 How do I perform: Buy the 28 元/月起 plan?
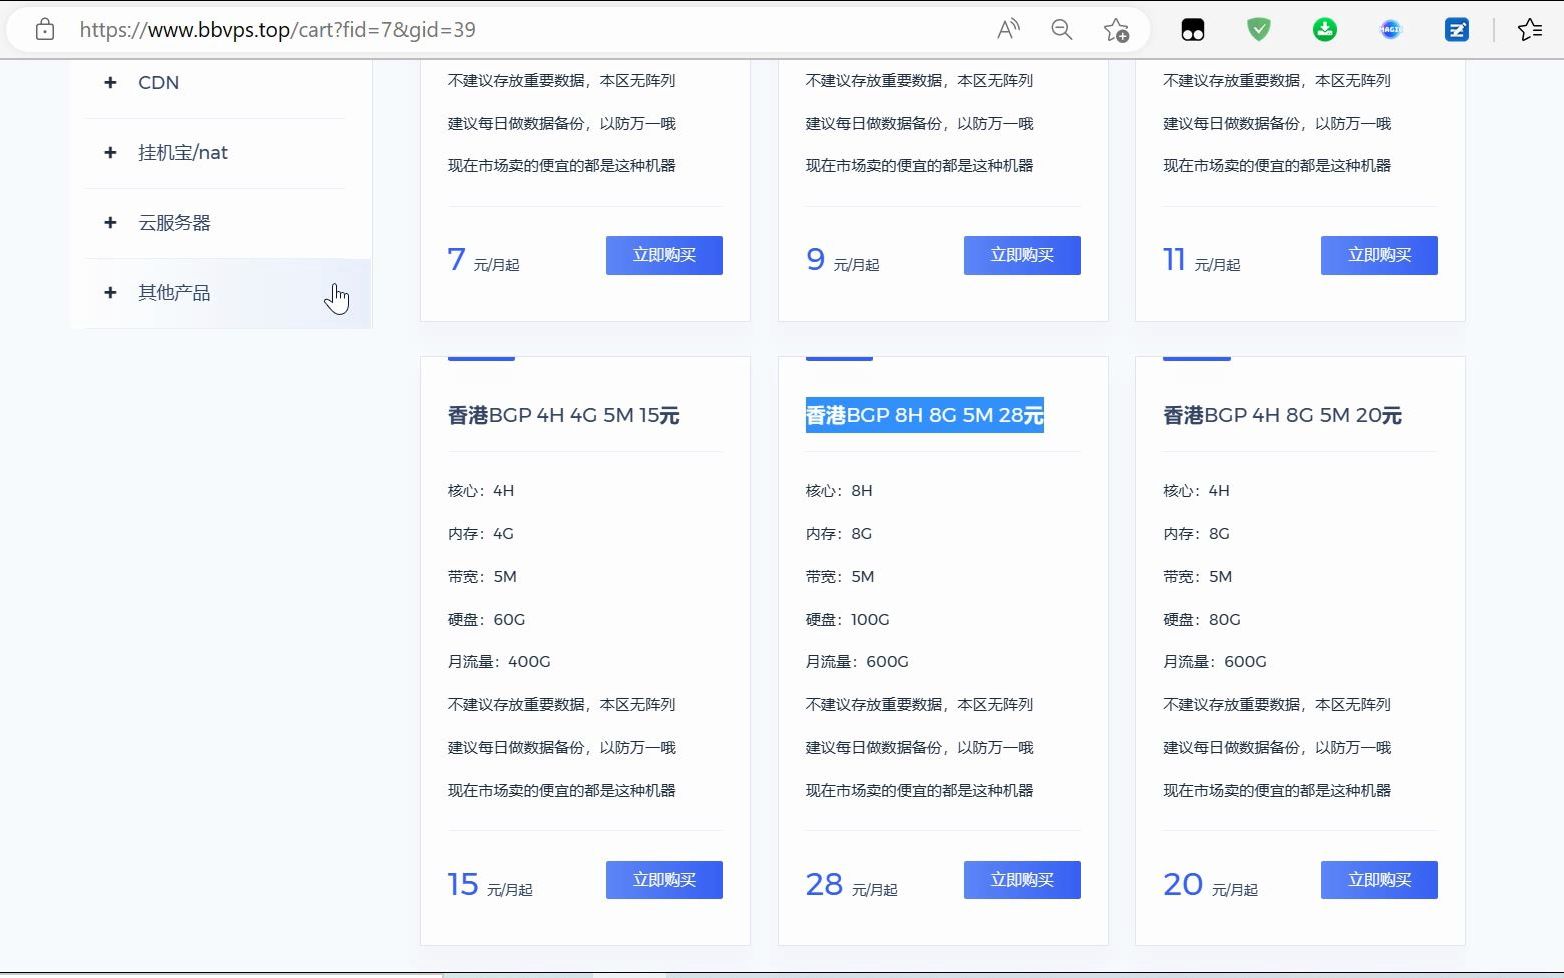click(1022, 880)
